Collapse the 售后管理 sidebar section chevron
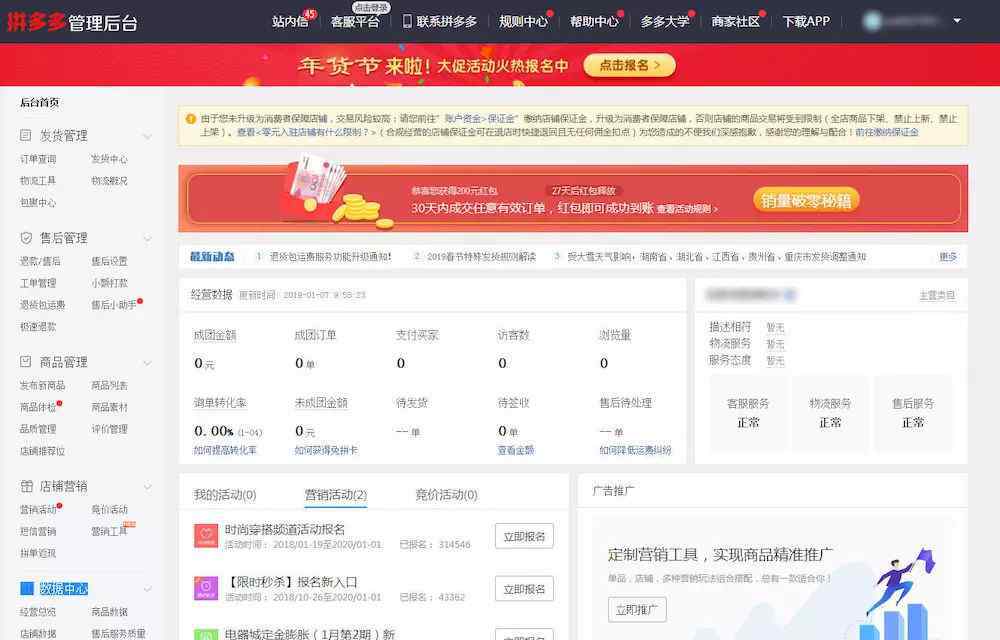 tap(147, 238)
